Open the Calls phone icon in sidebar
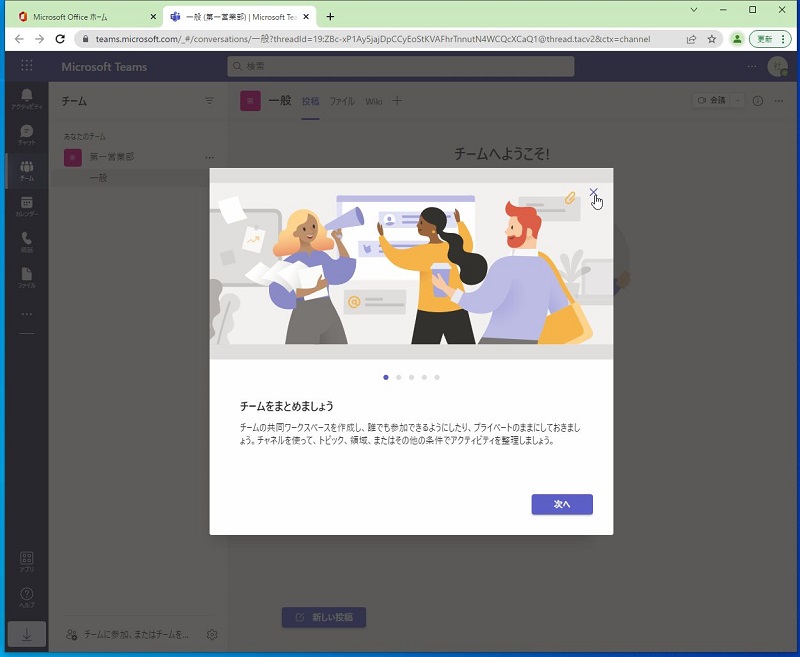Image resolution: width=800 pixels, height=657 pixels. point(27,242)
